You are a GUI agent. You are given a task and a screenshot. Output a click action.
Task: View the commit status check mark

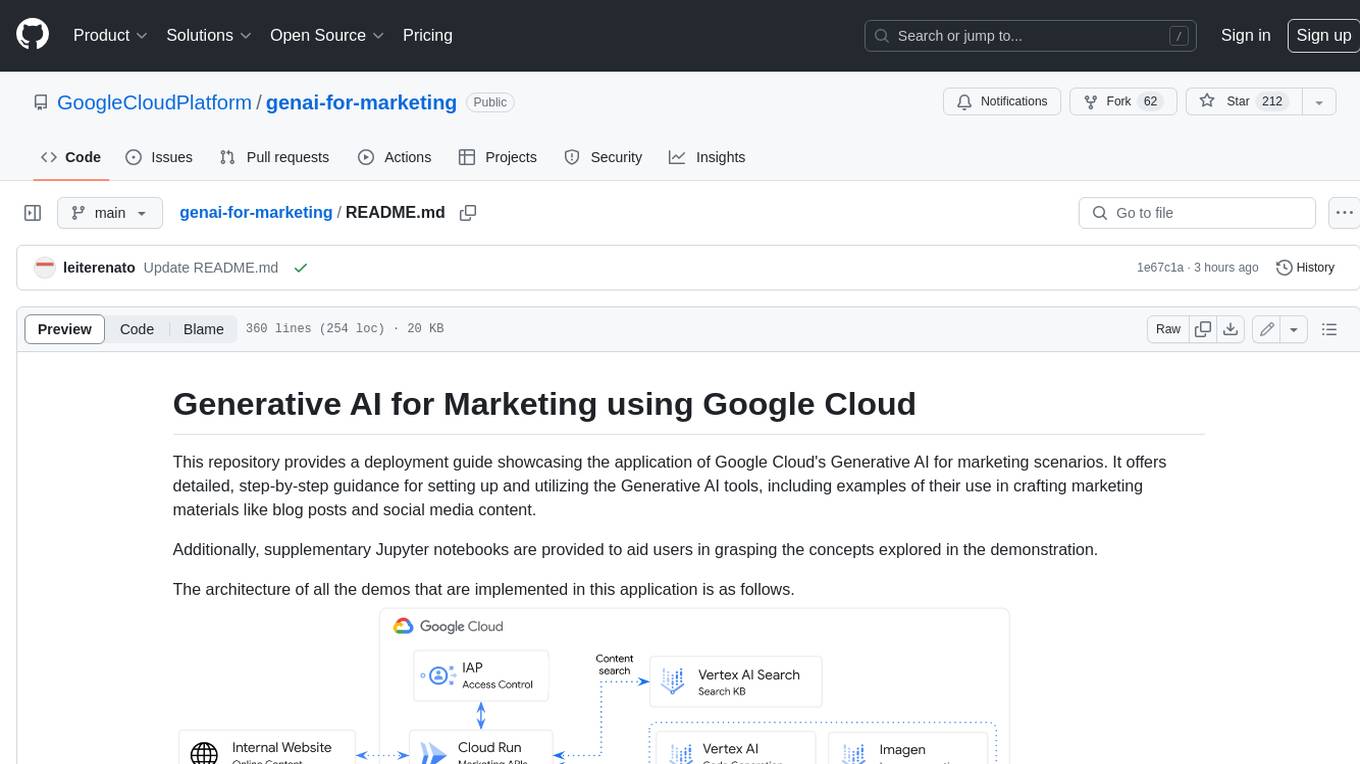point(300,267)
